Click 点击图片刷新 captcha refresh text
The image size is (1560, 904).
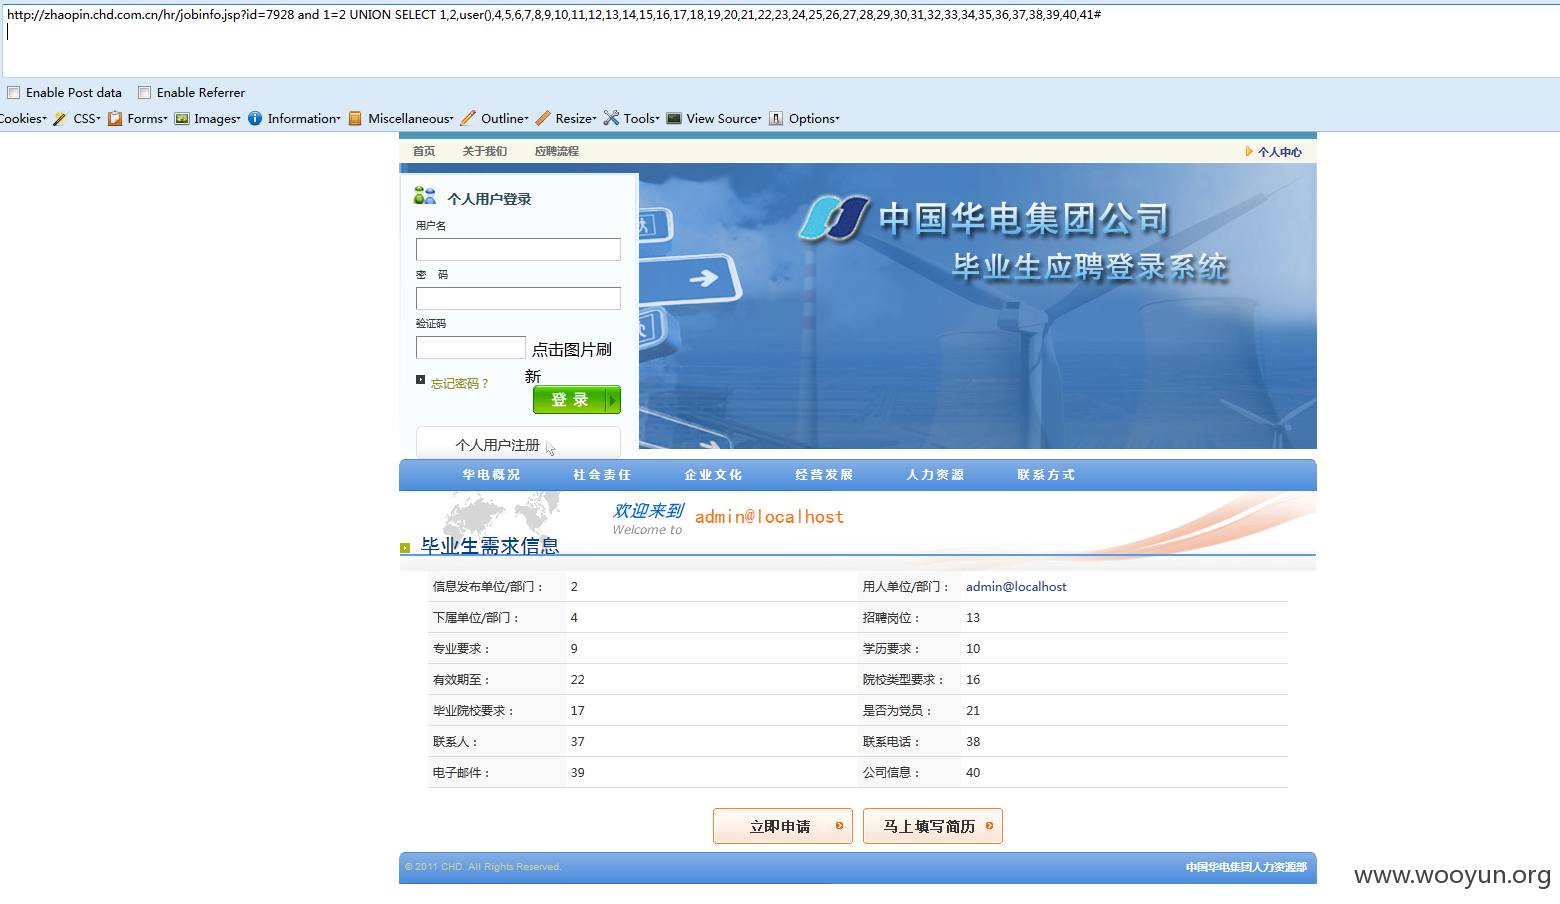click(x=571, y=362)
